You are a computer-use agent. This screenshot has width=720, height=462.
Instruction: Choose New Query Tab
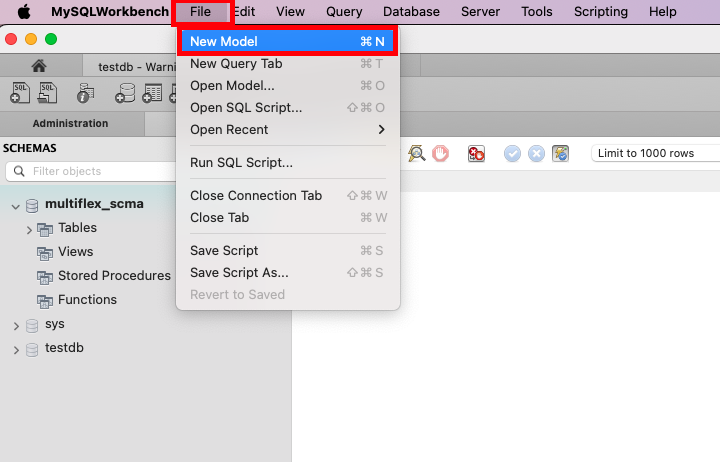(287, 63)
